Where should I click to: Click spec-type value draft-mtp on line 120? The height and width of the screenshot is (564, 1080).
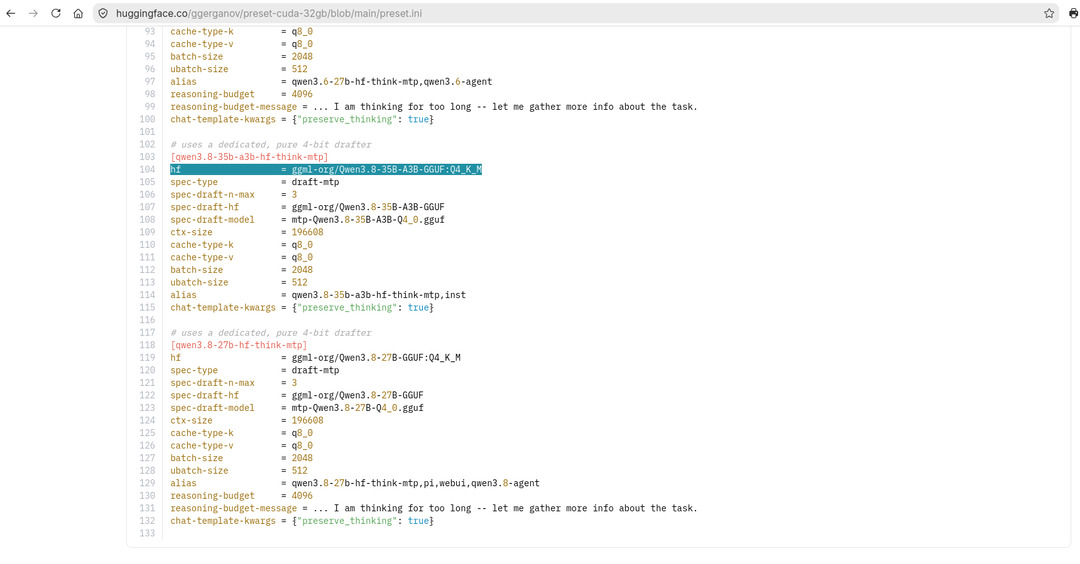[315, 370]
